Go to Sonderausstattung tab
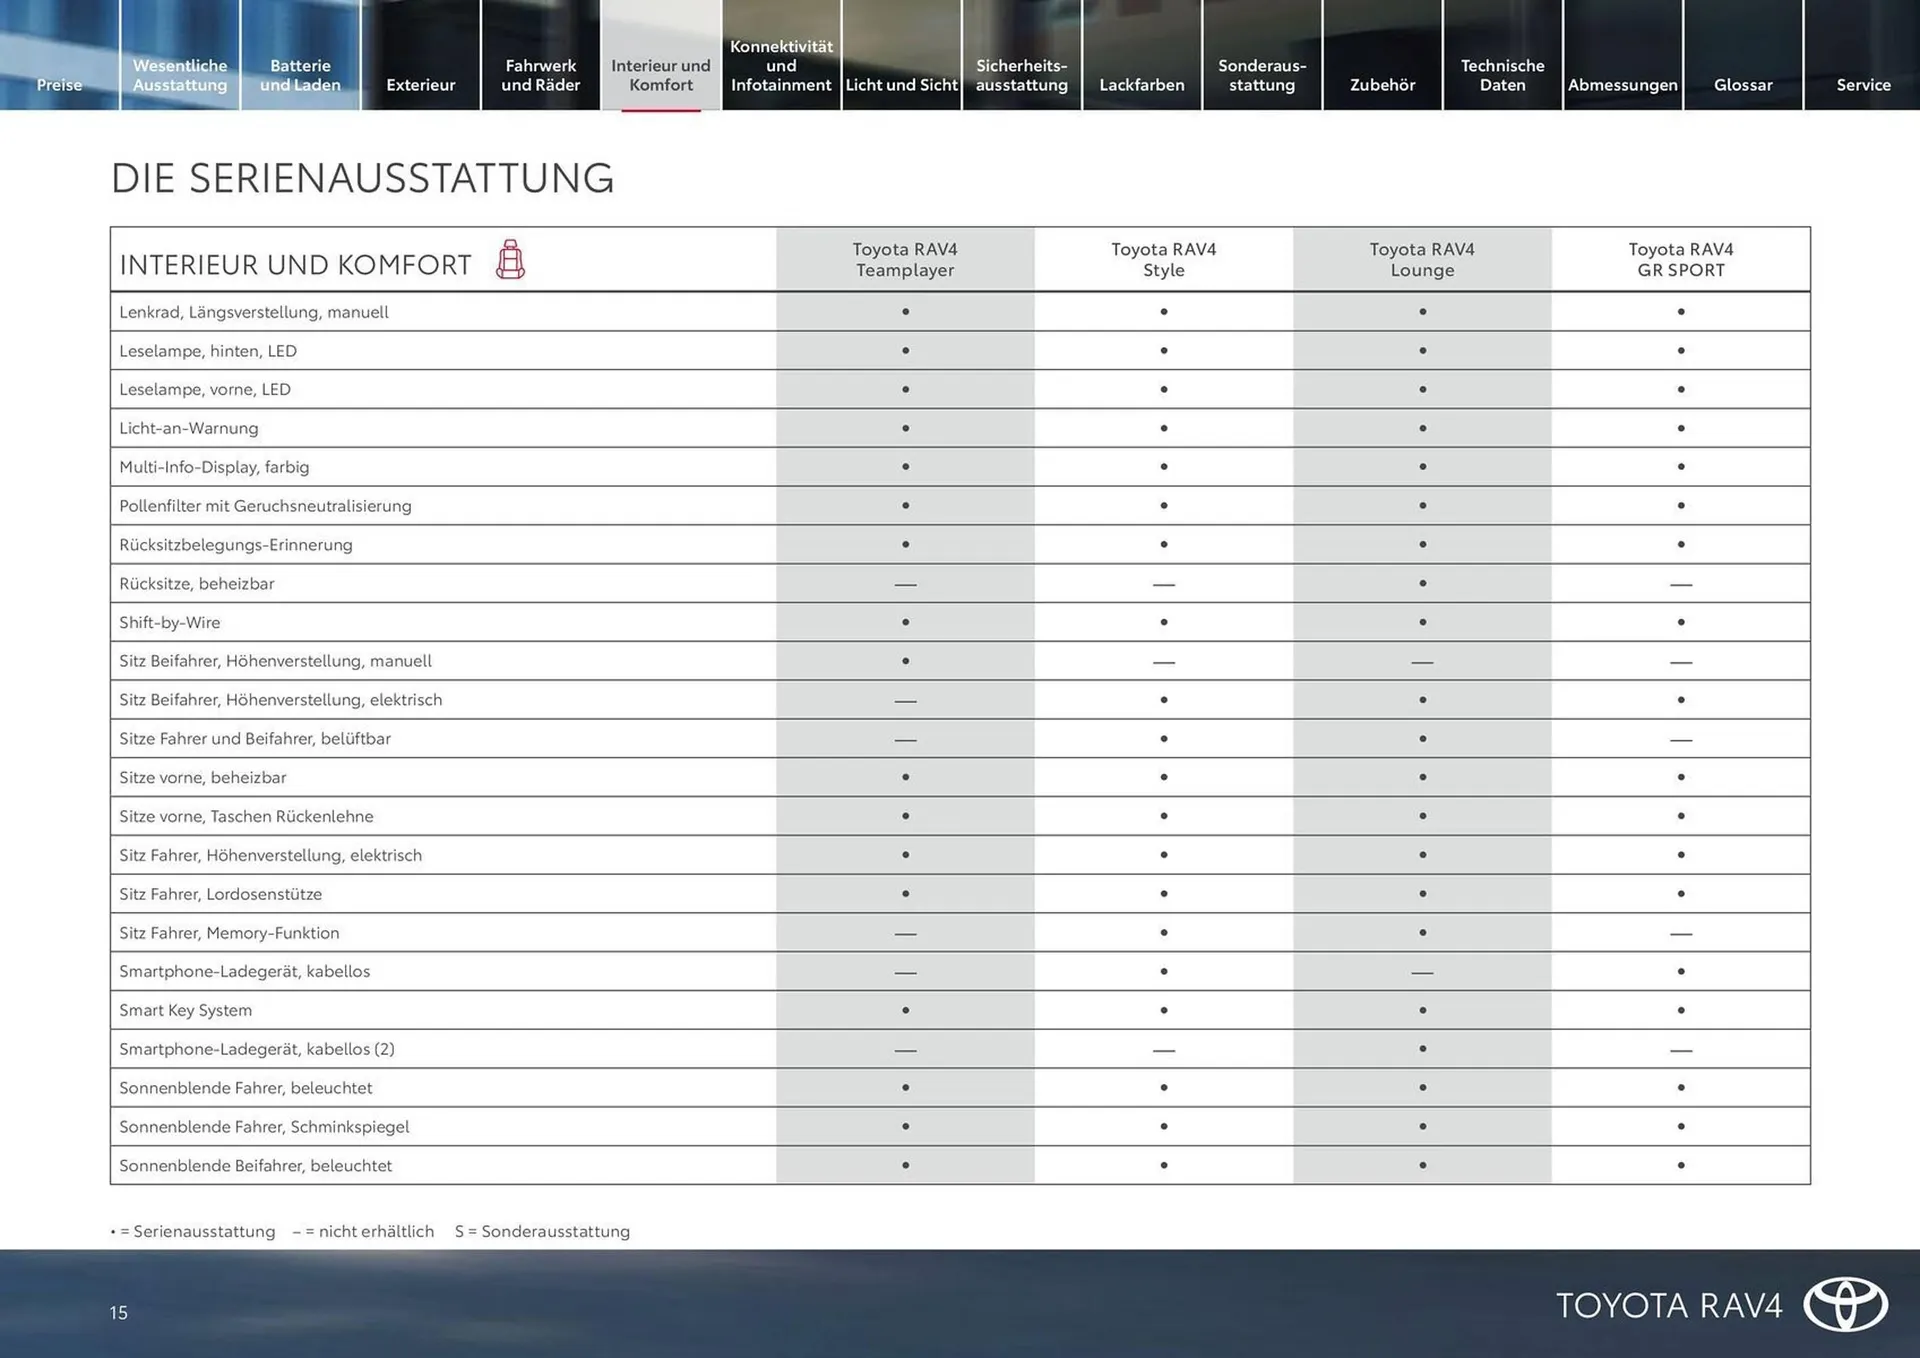 [1262, 75]
